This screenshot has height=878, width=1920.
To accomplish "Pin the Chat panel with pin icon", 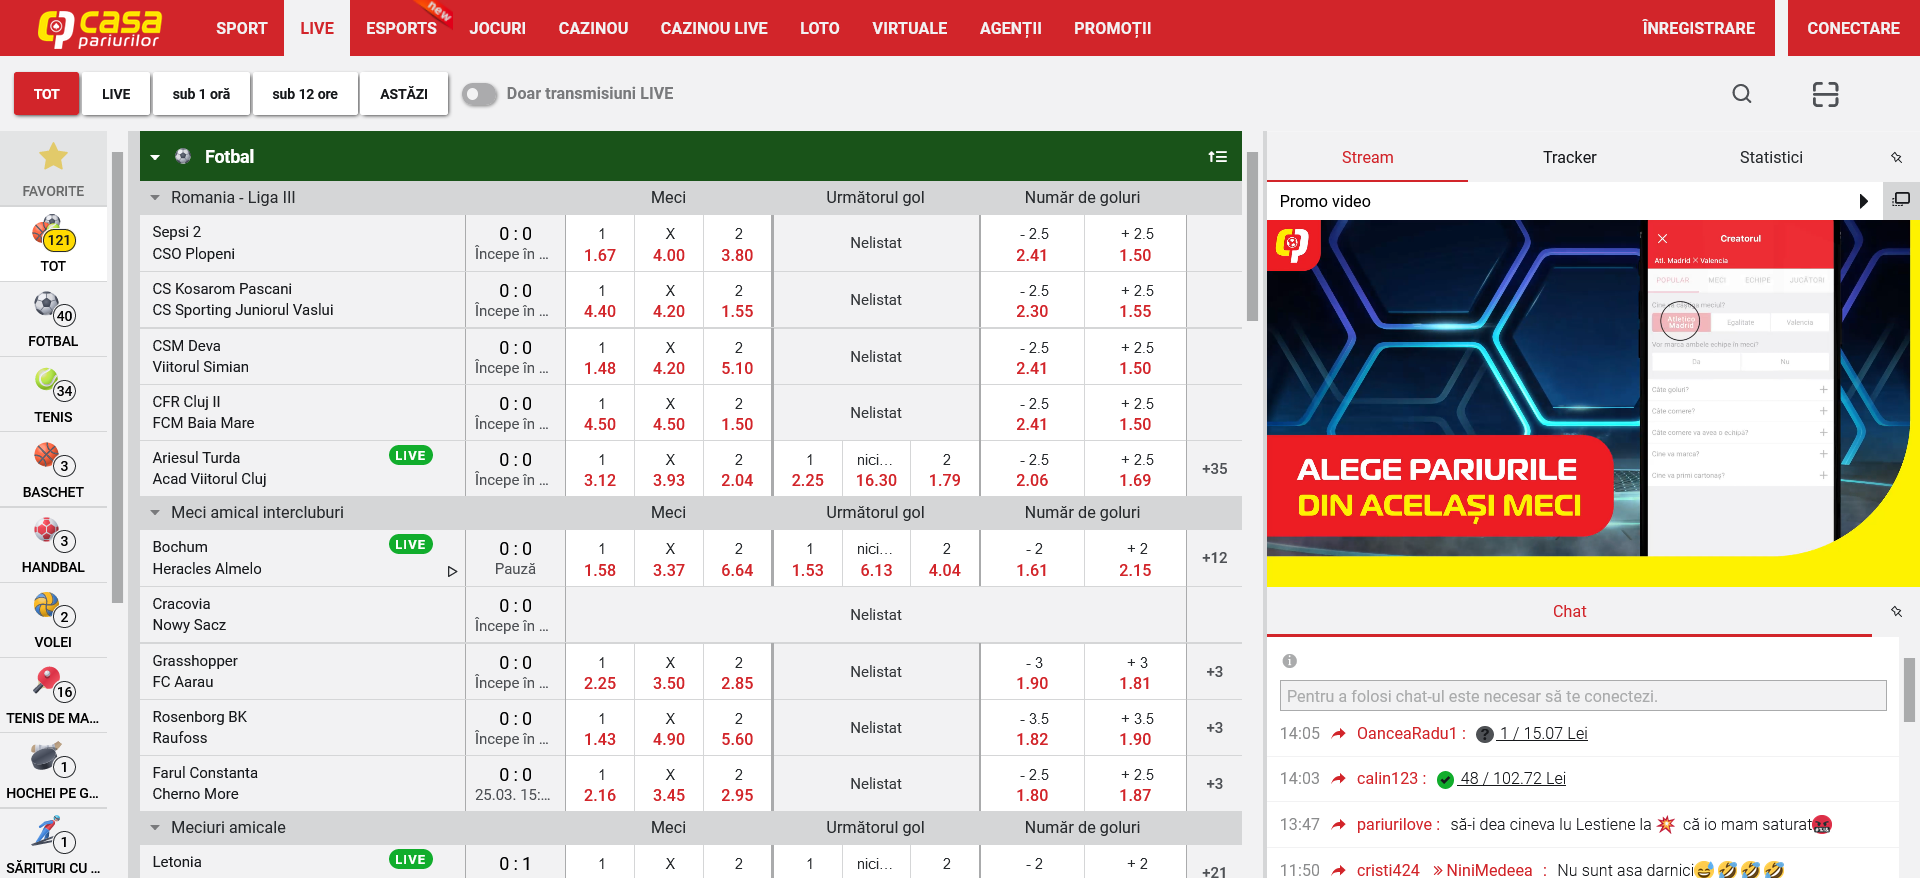I will coord(1896,612).
